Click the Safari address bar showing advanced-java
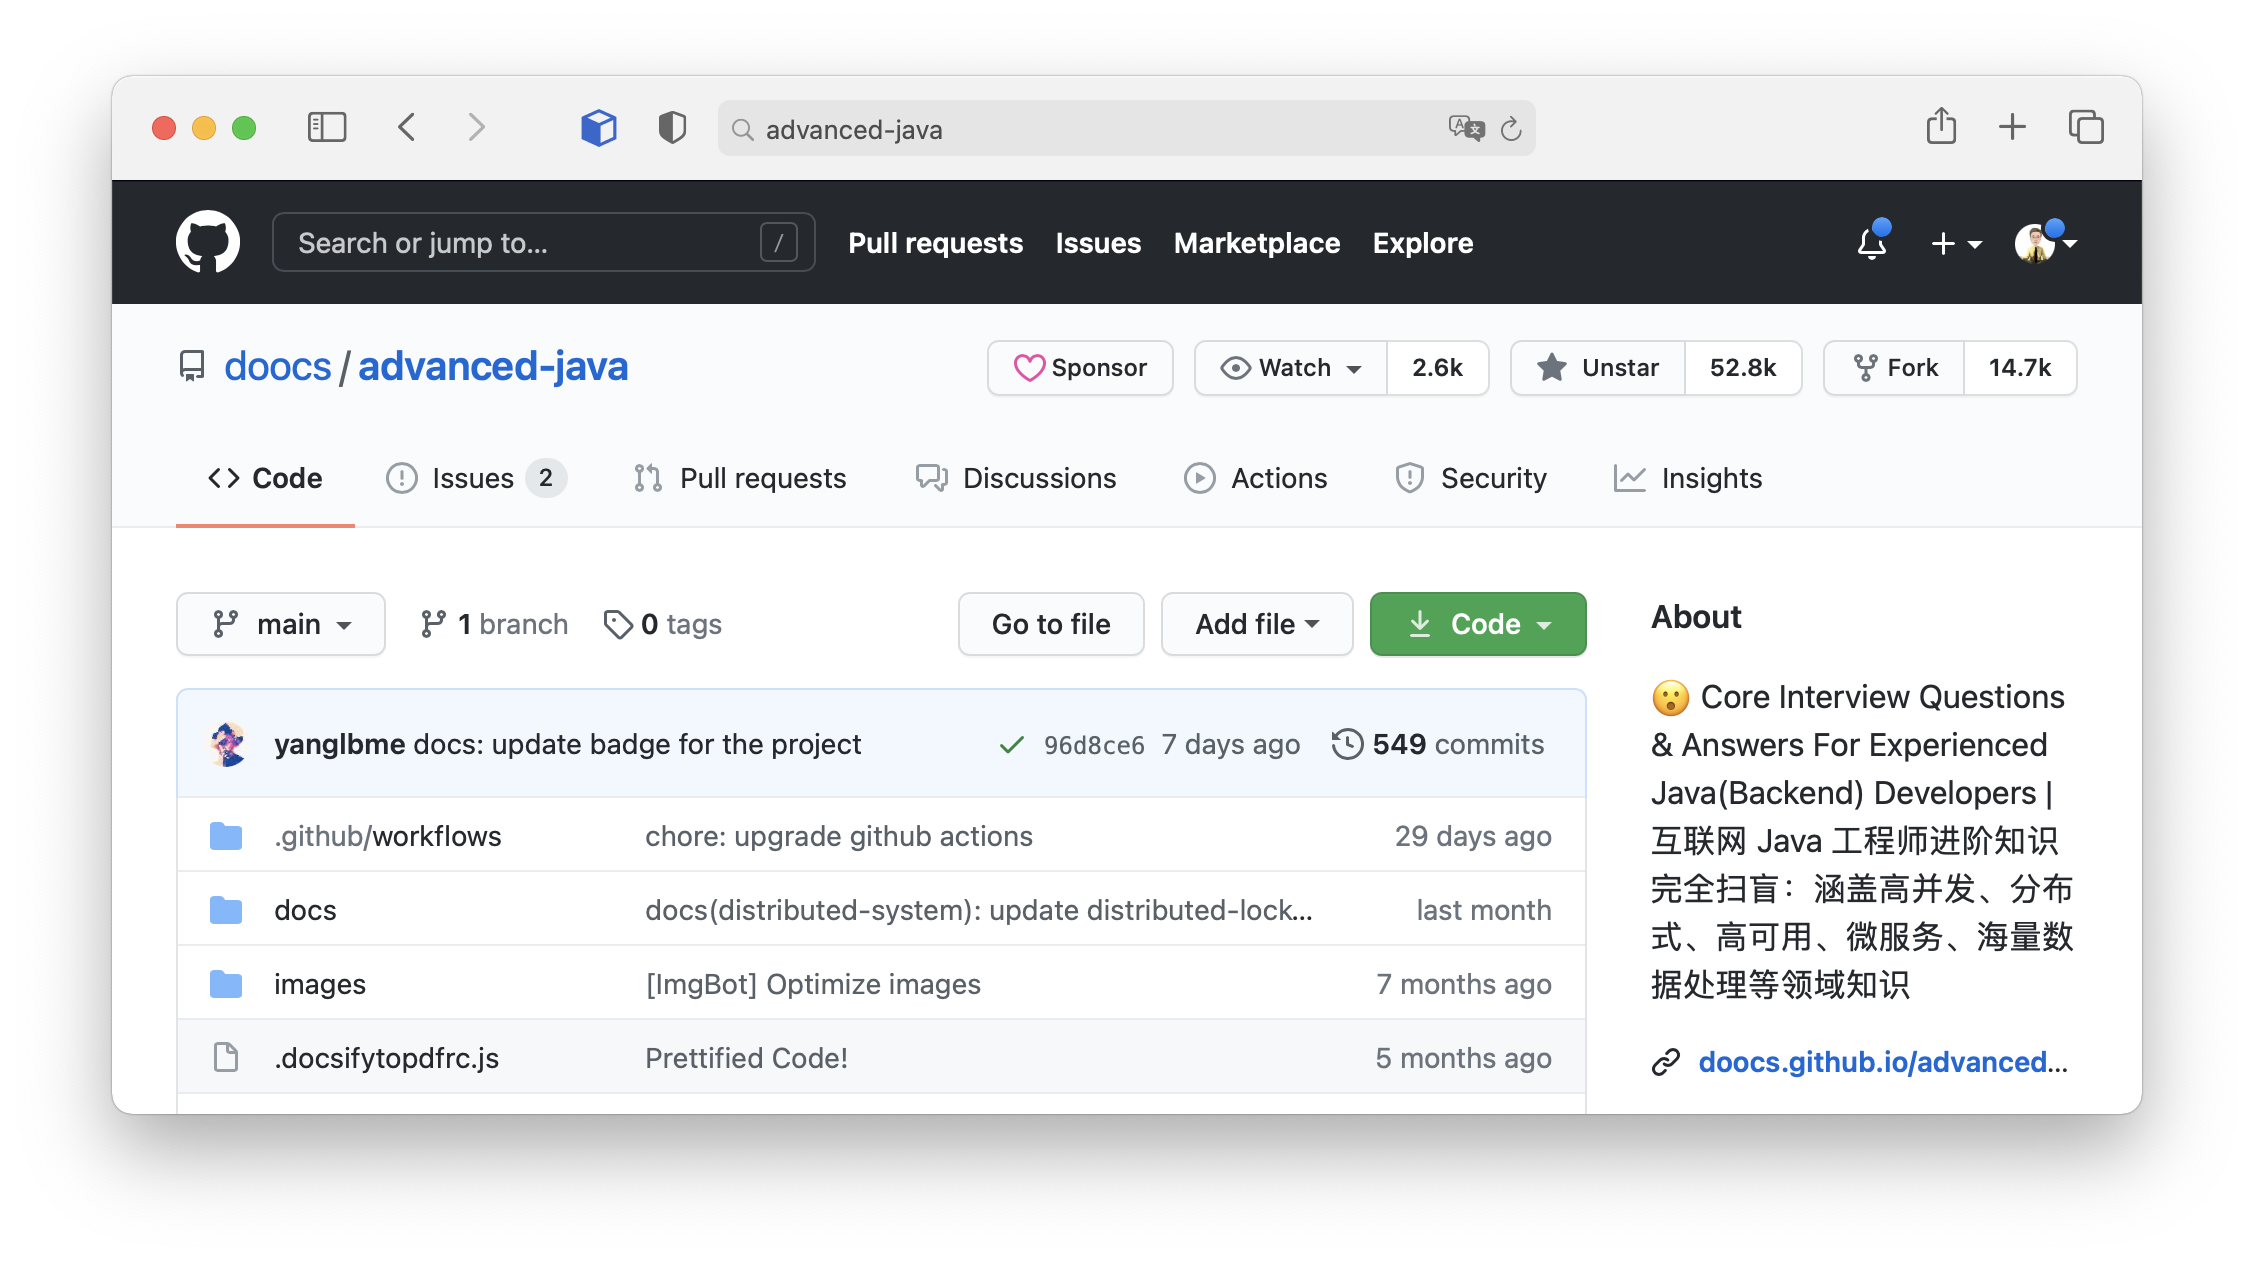Image resolution: width=2254 pixels, height=1262 pixels. point(1127,128)
